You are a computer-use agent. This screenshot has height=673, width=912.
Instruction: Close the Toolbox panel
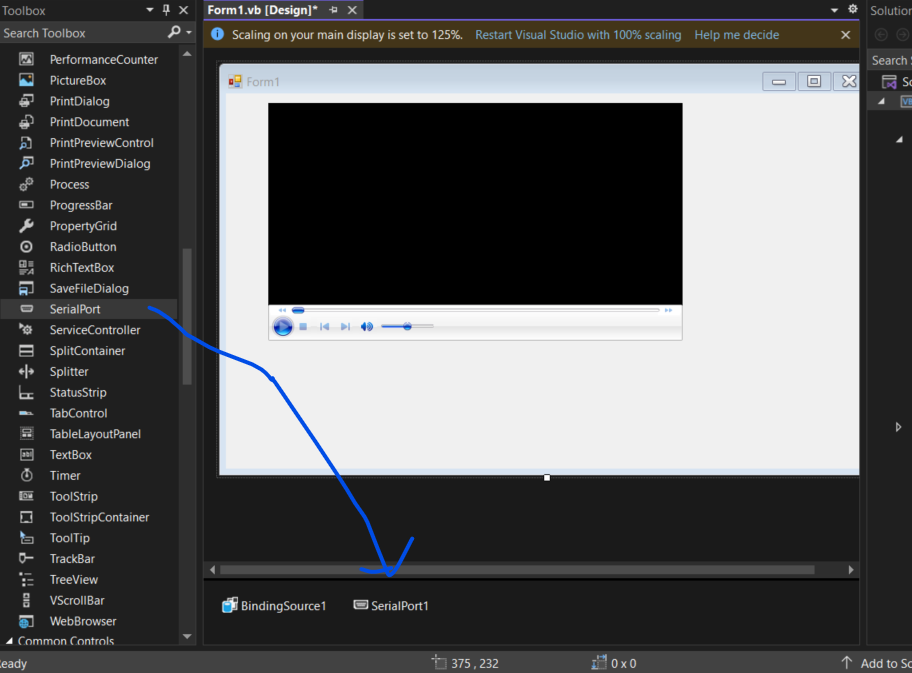click(x=183, y=10)
